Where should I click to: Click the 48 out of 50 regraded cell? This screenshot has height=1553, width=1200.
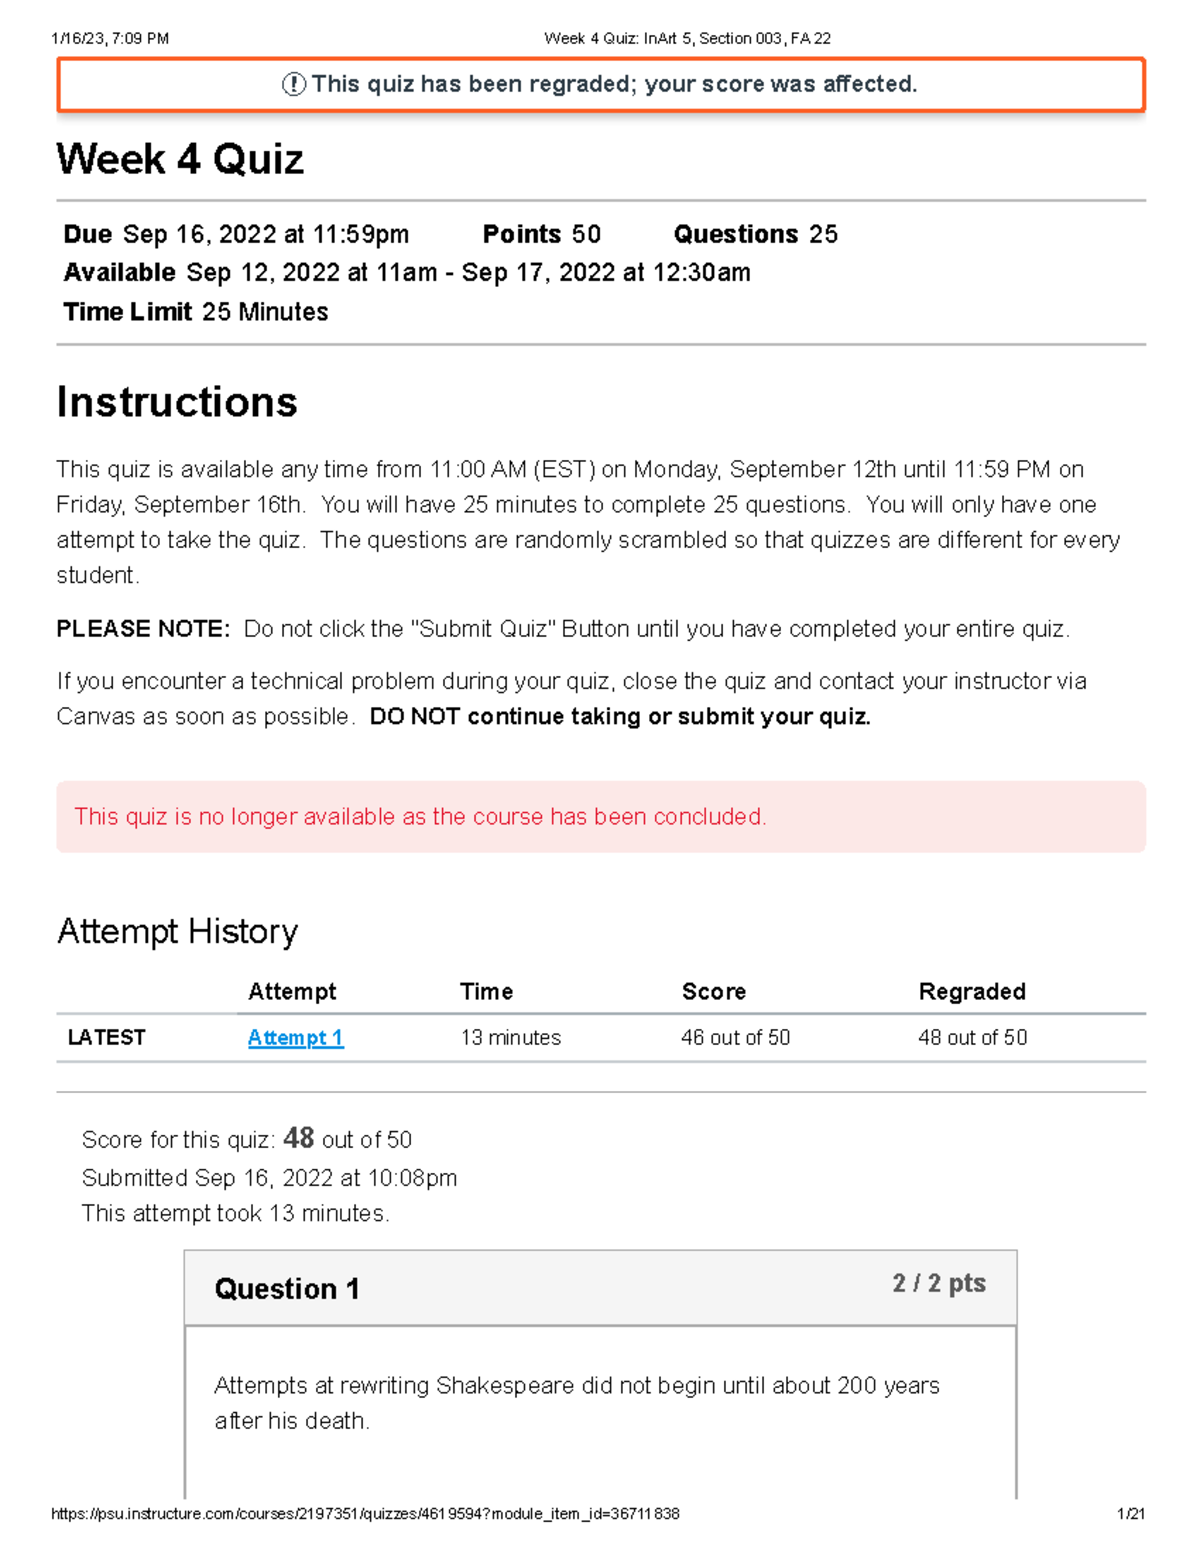[x=972, y=1038]
